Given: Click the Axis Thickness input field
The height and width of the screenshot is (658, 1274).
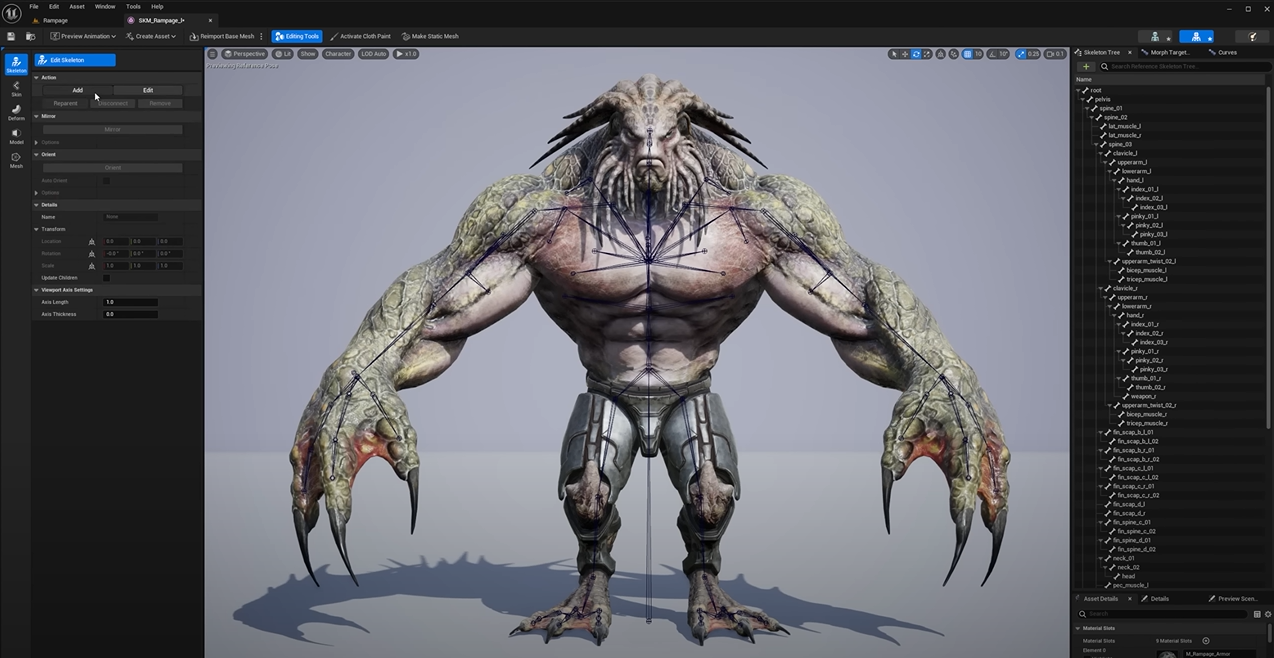Looking at the screenshot, I should (x=131, y=314).
